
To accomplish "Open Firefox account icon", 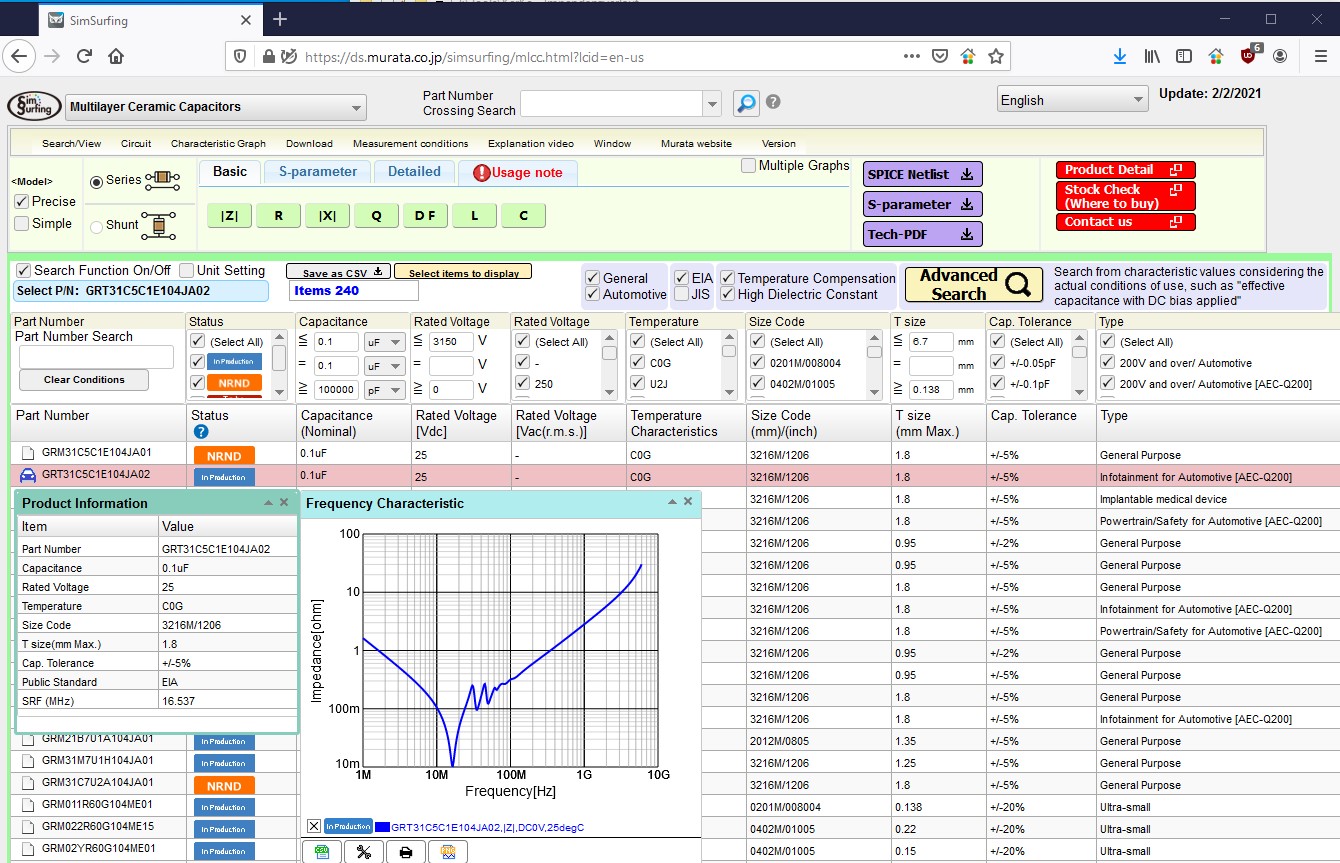I will (x=1280, y=57).
